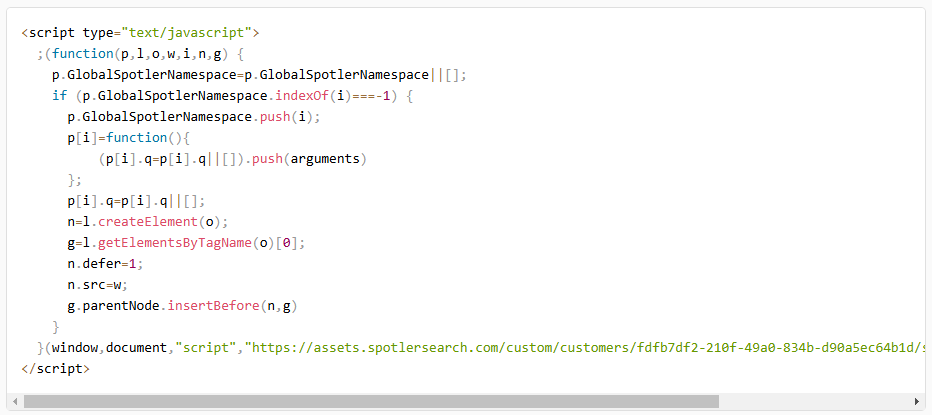Click the n=l.createElement(o) line
This screenshot has height=415, width=932.
tap(148, 222)
